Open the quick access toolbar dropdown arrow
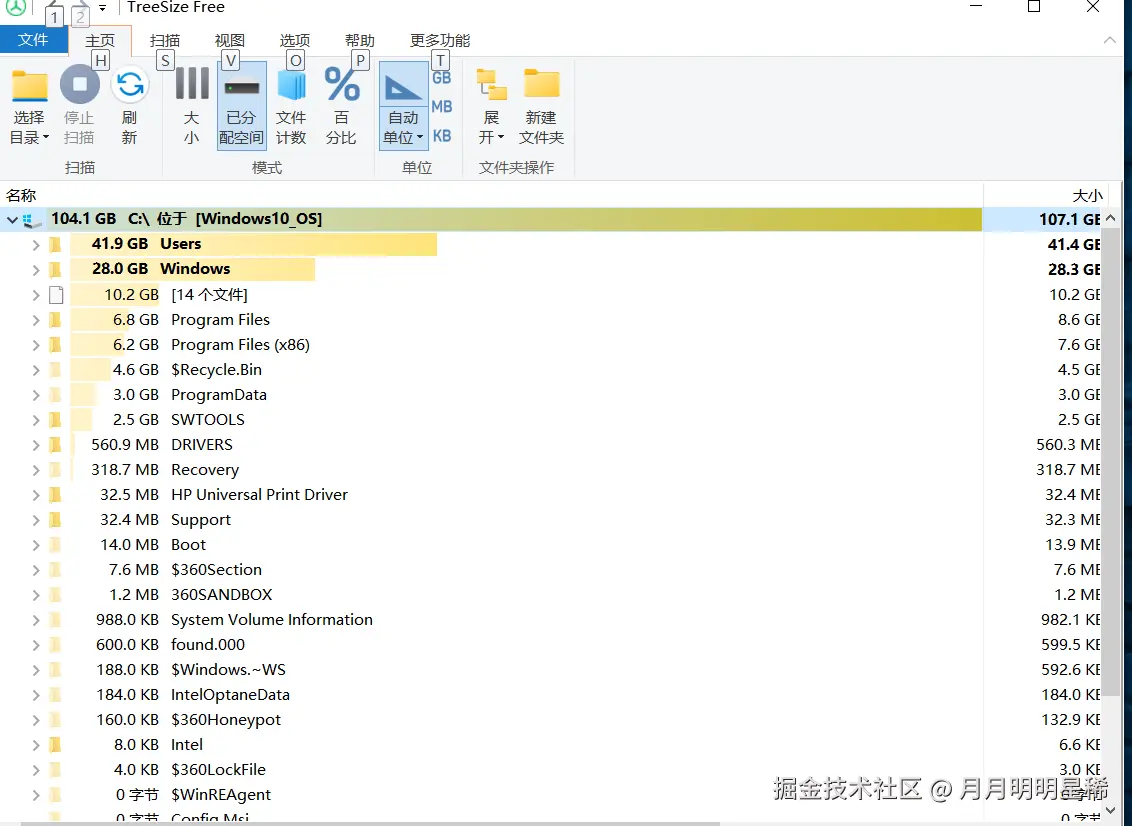 103,8
